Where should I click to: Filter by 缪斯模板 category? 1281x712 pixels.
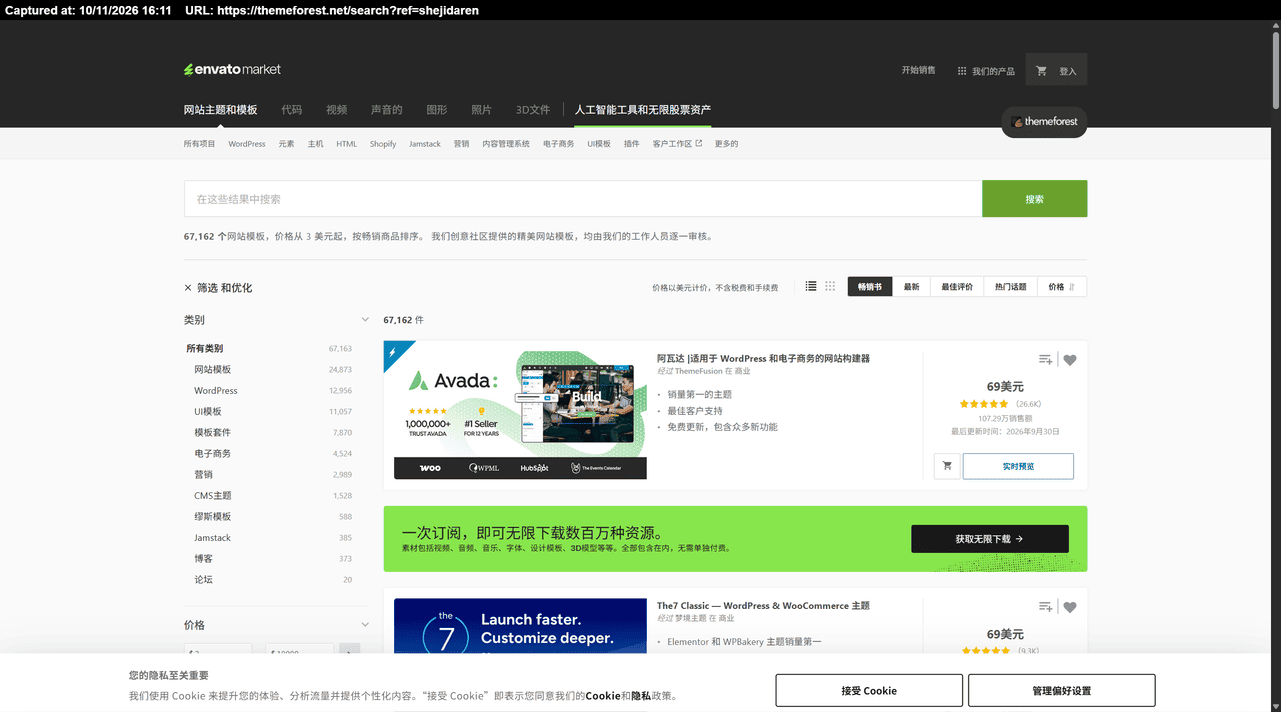pyautogui.click(x=212, y=517)
